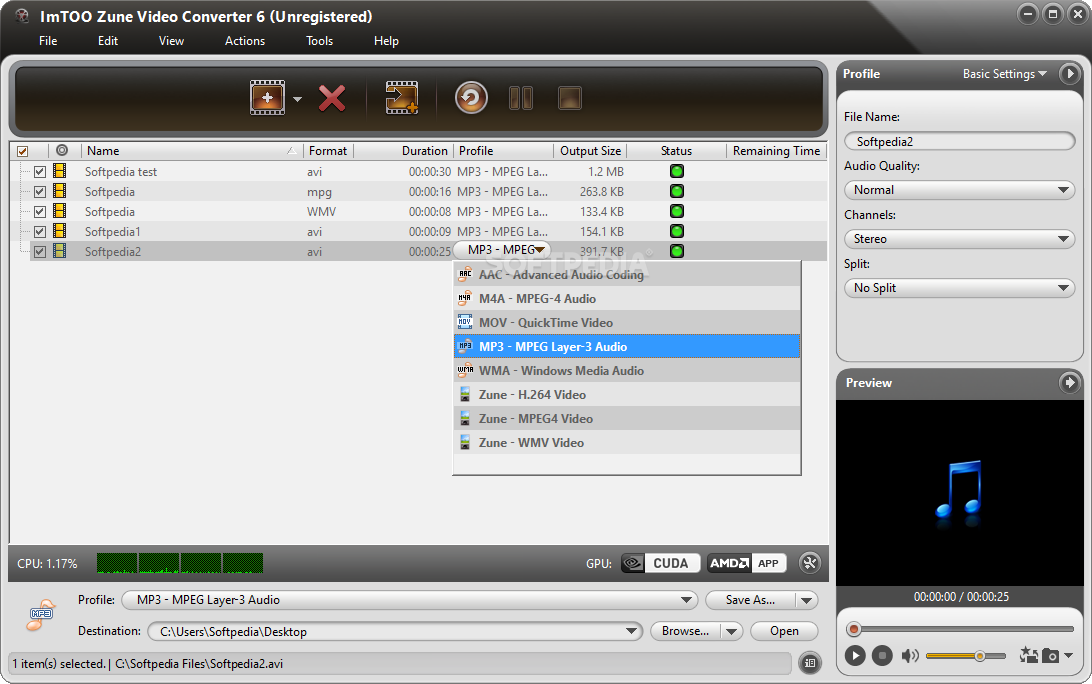Choose AAC - Advanced Audio Coding profile
This screenshot has height=684, width=1092.
point(627,274)
